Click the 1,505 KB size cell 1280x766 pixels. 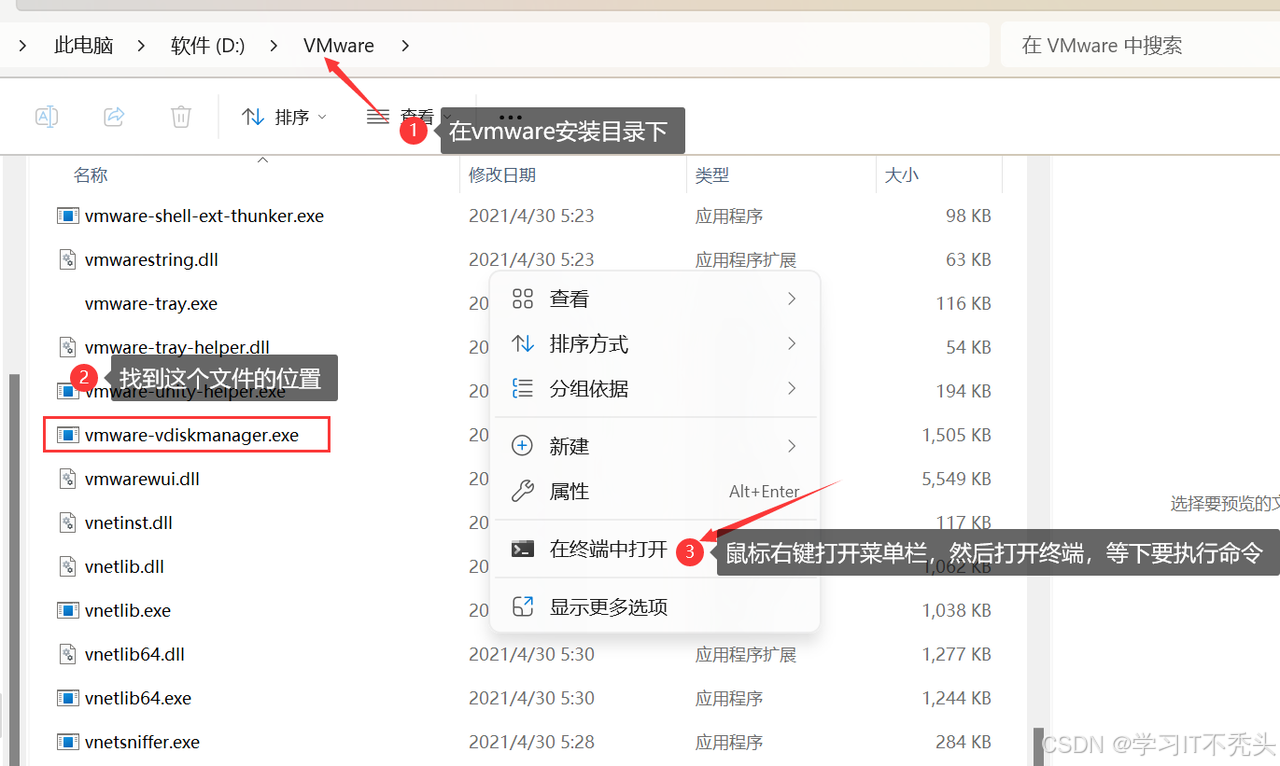coord(956,435)
